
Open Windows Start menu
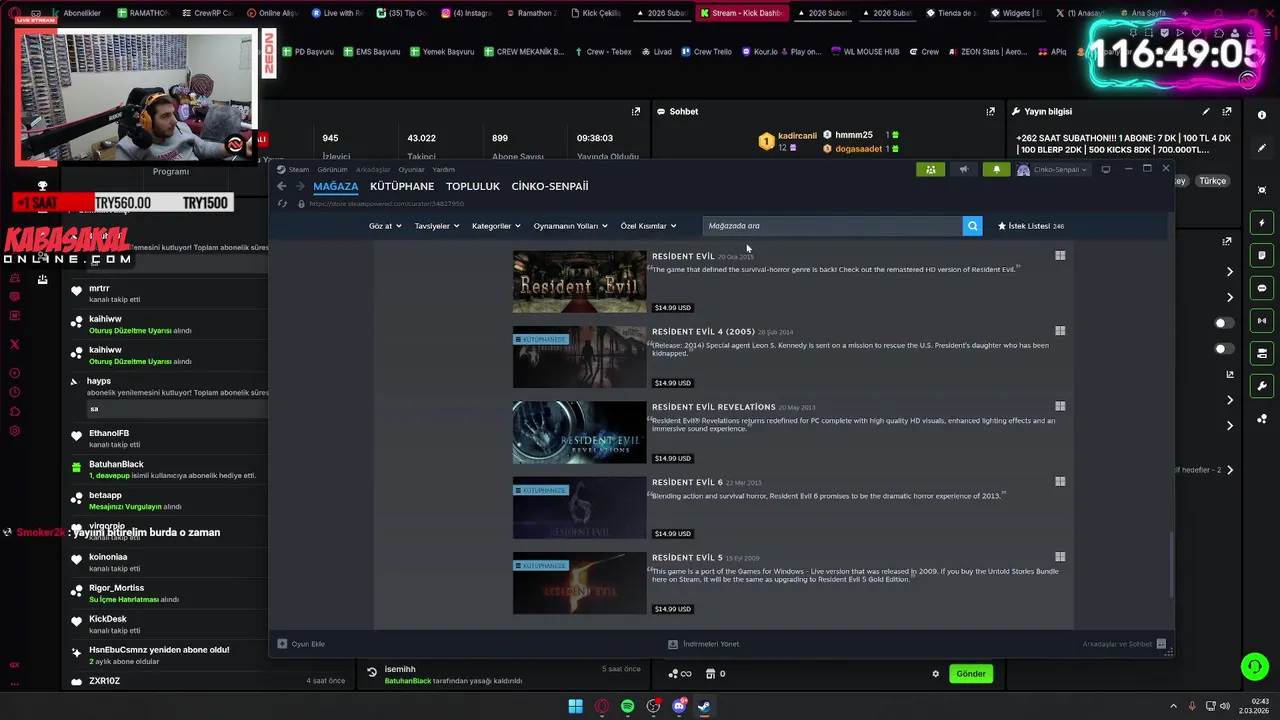pyautogui.click(x=575, y=706)
